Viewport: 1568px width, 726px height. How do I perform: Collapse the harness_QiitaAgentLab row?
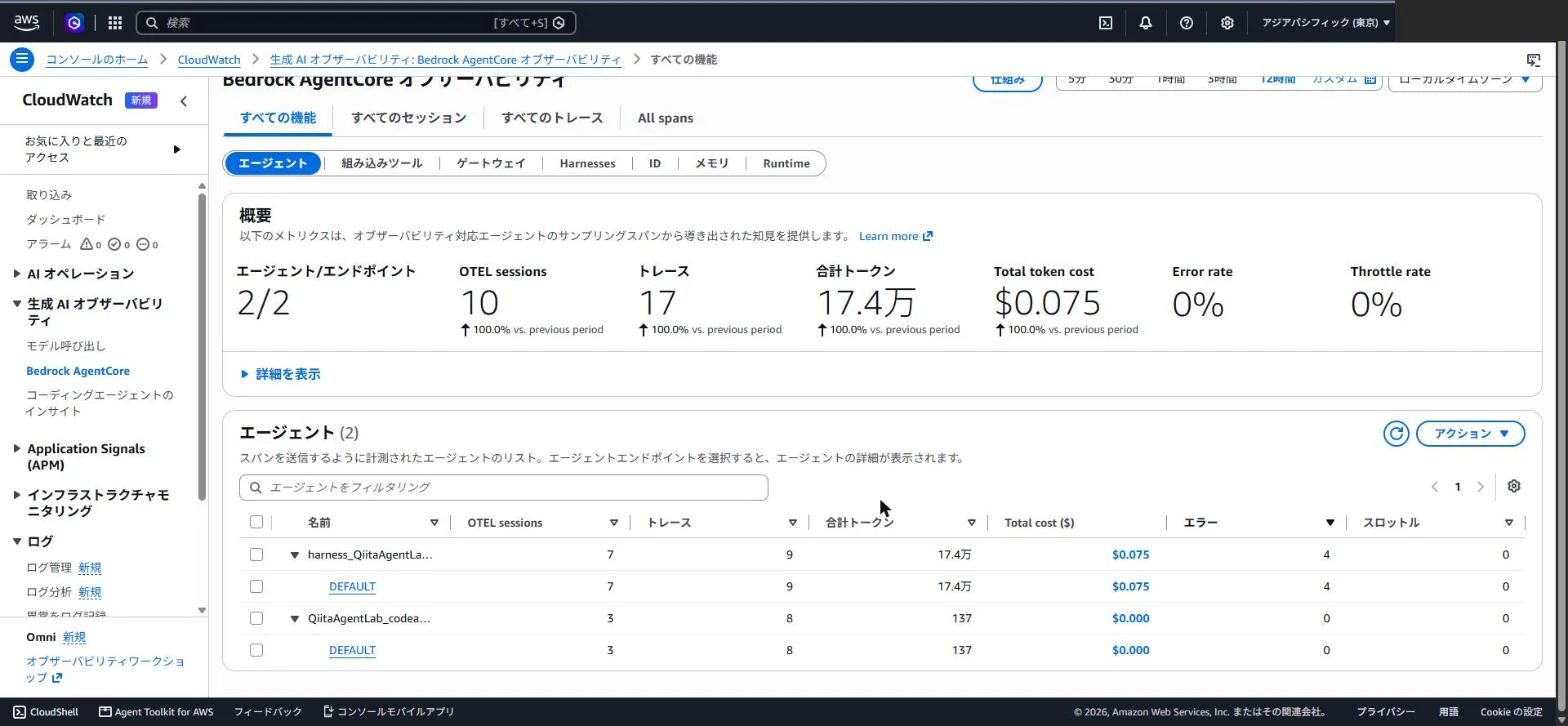pyautogui.click(x=295, y=555)
